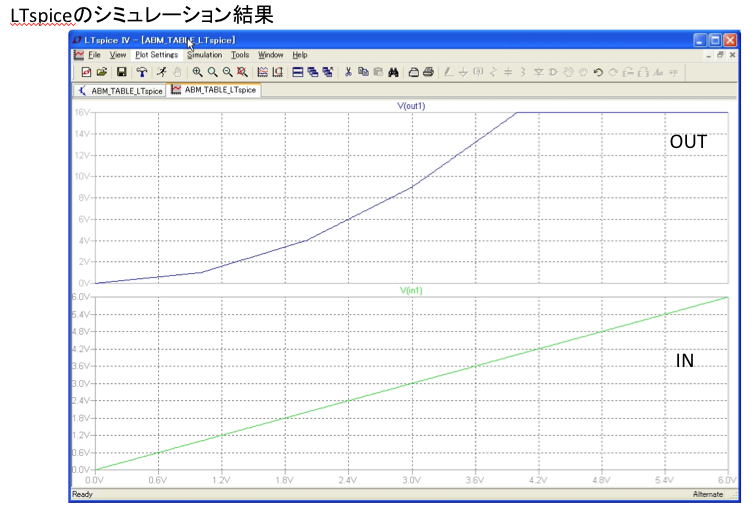756x509 pixels.
Task: Open the Tools menu
Action: point(240,55)
